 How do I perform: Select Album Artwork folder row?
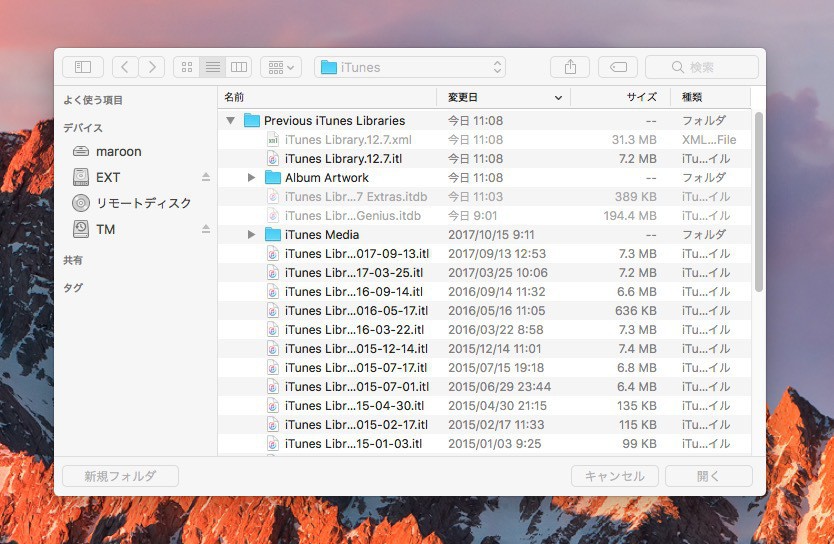click(x=485, y=178)
